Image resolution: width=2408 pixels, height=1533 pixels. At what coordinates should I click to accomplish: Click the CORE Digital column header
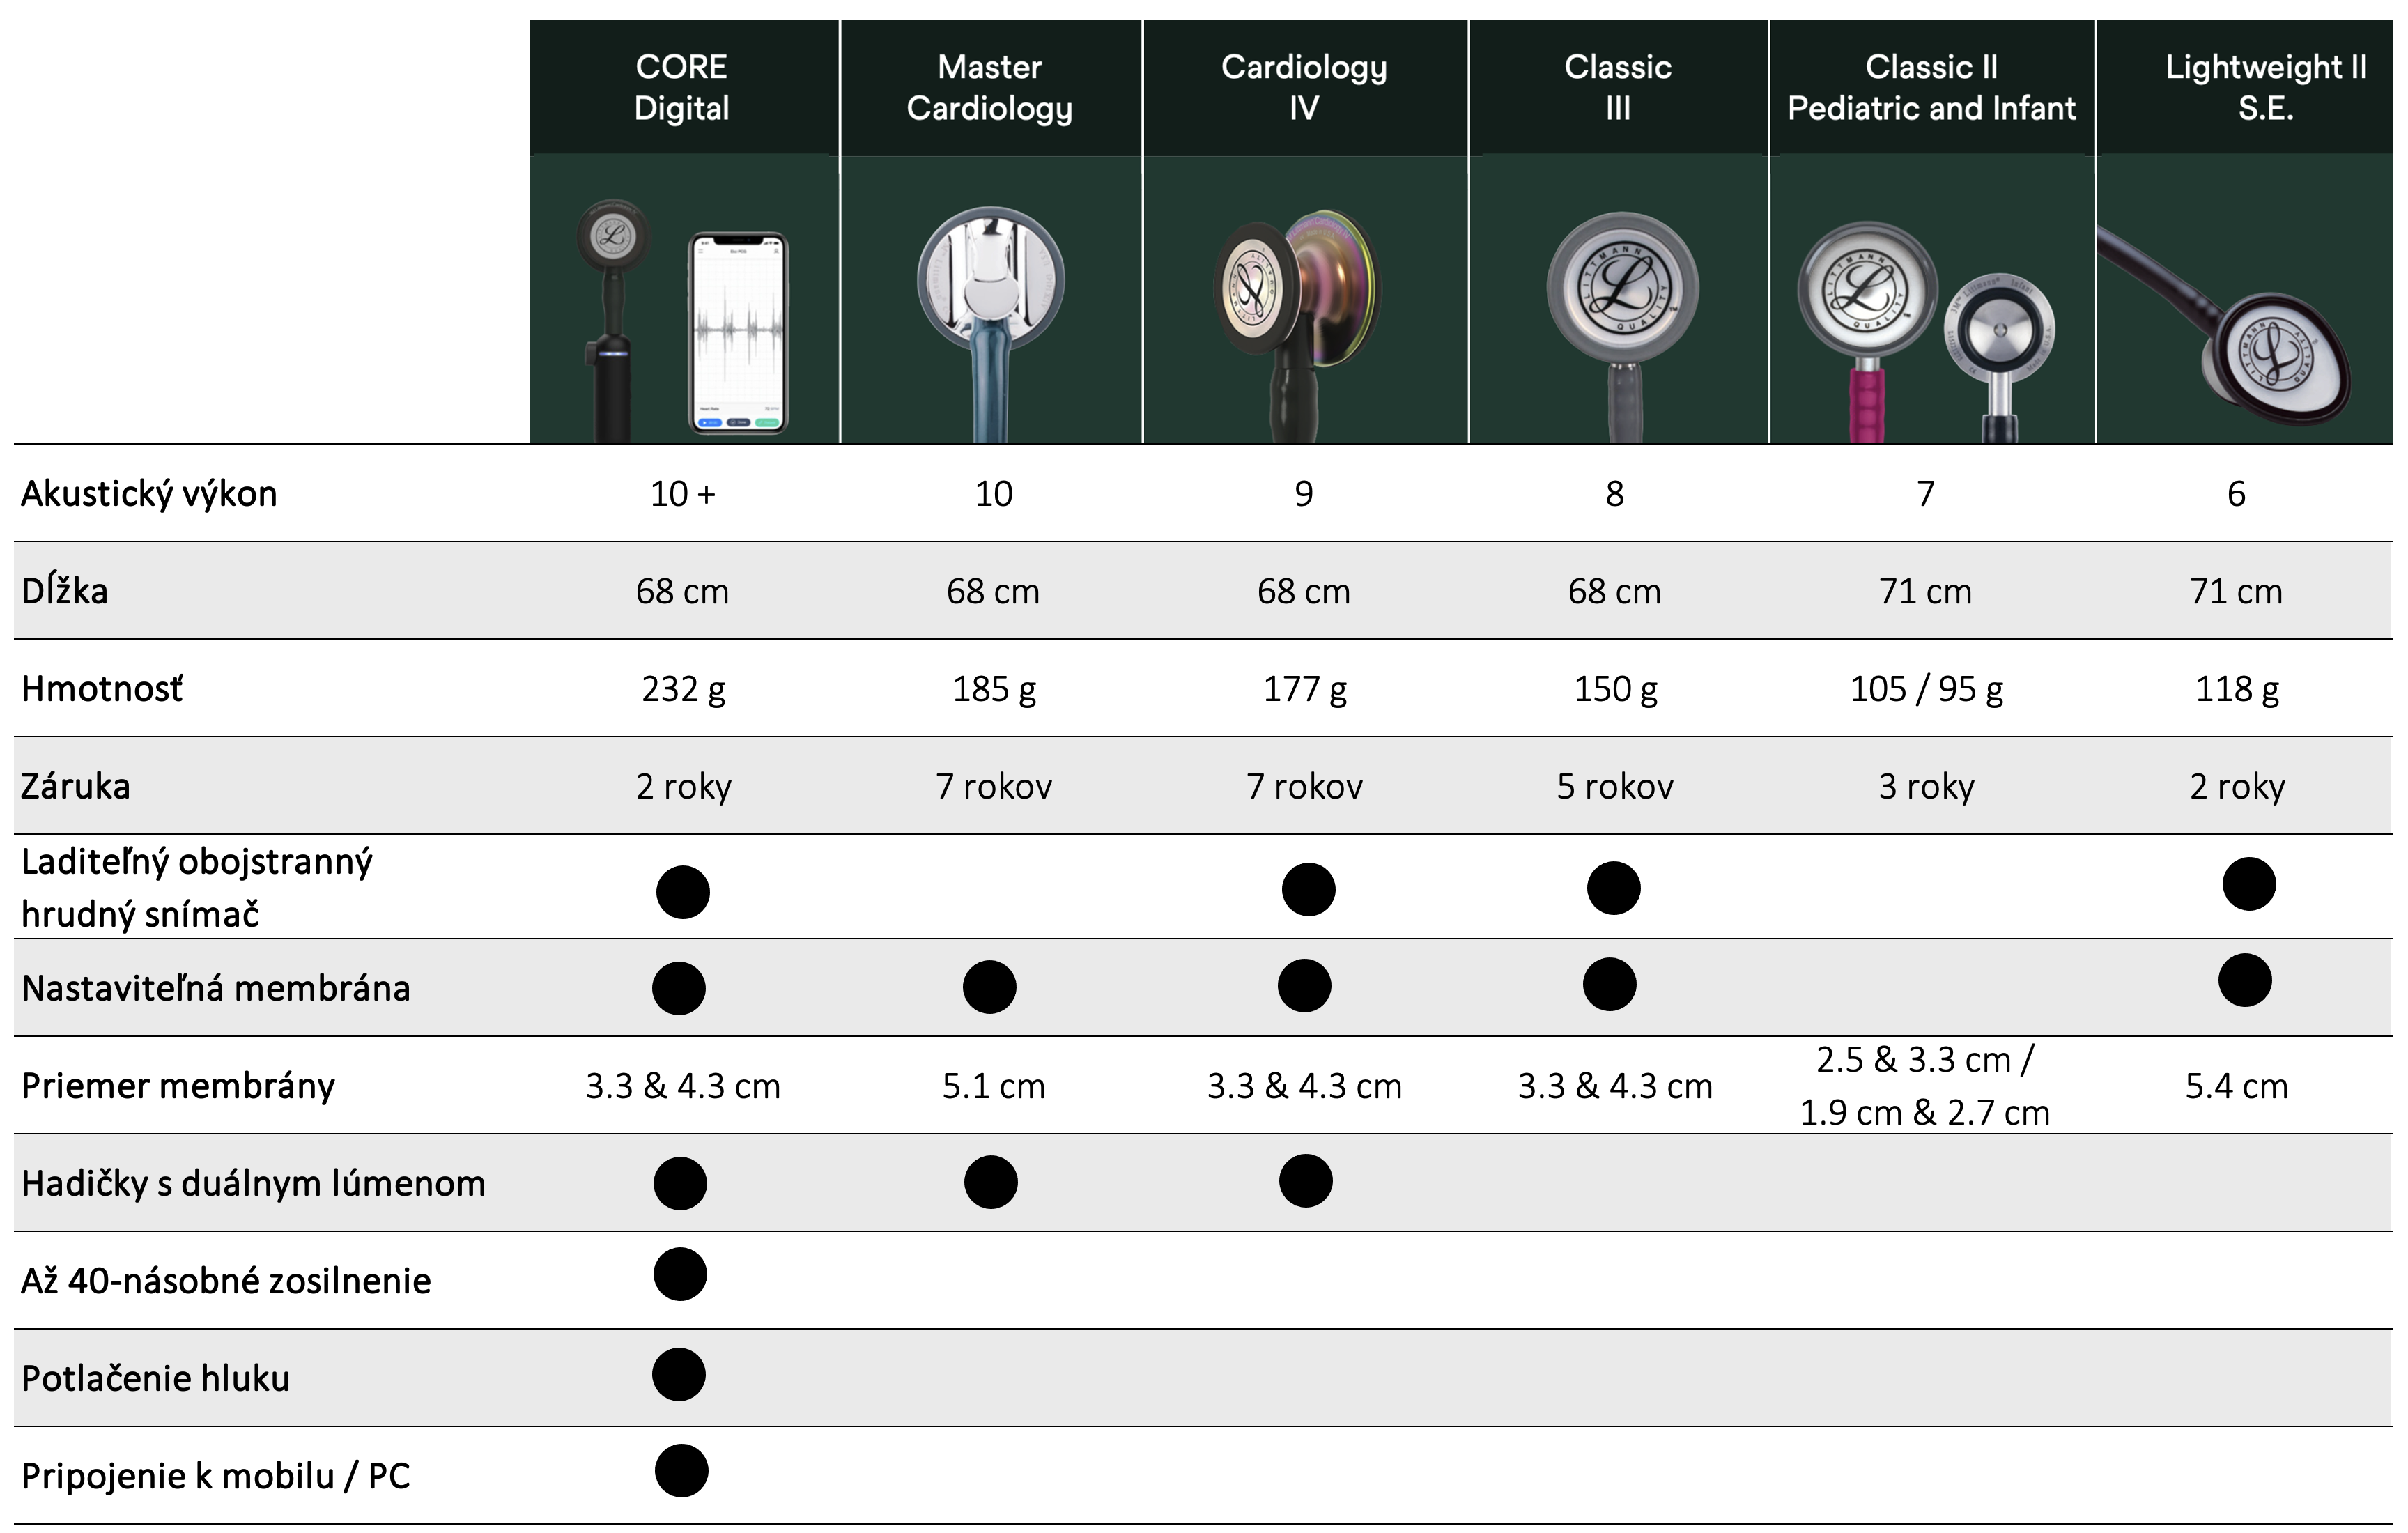tap(682, 87)
